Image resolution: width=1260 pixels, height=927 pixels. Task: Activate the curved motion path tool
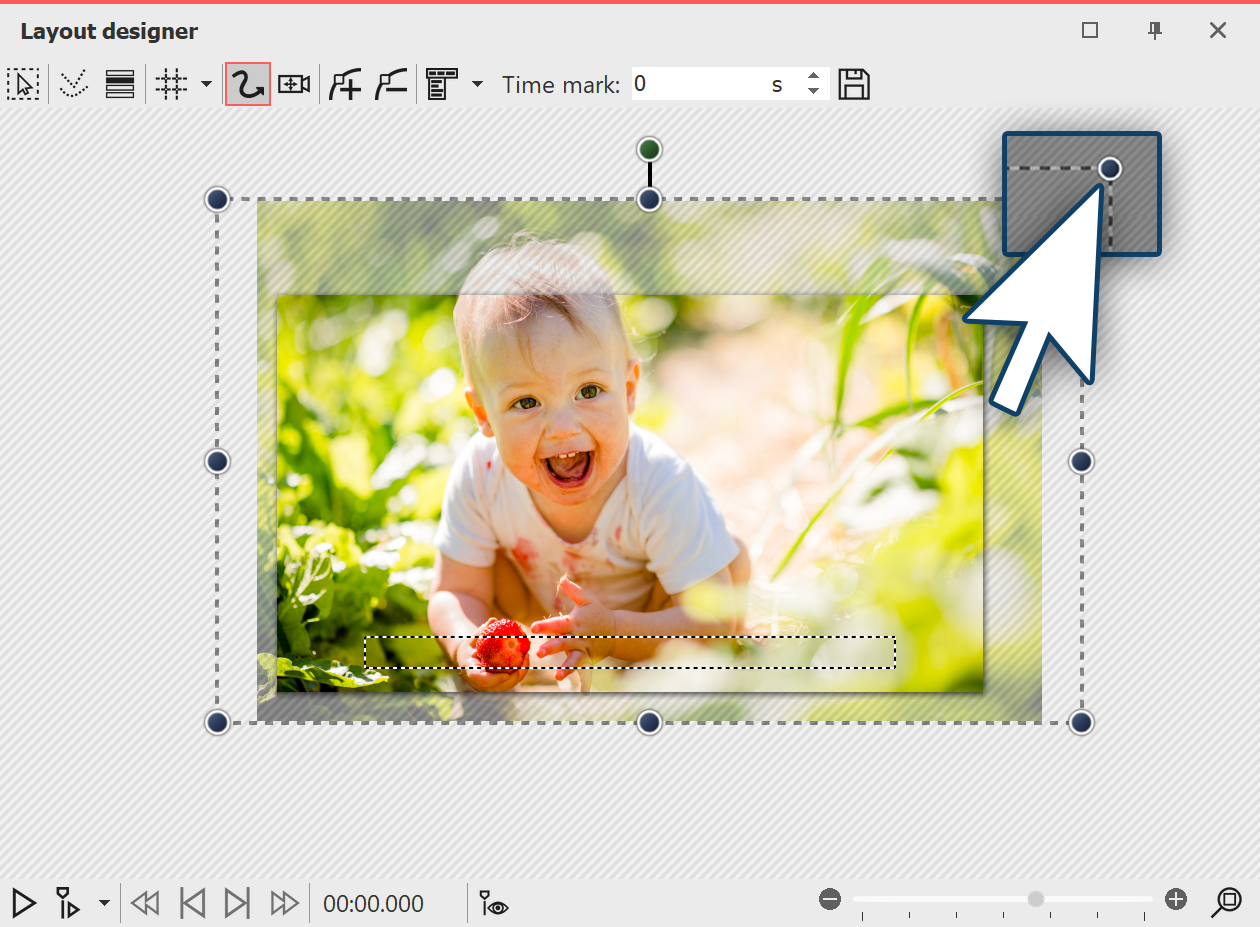[x=247, y=84]
